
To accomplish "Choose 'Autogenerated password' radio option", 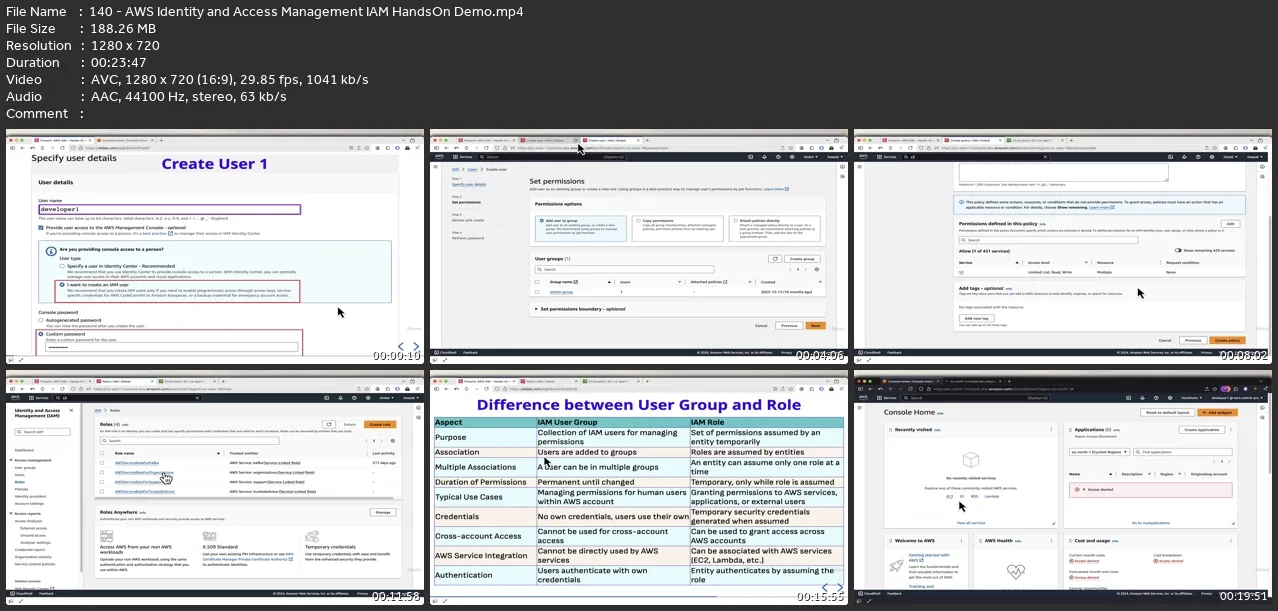I will click(41, 320).
